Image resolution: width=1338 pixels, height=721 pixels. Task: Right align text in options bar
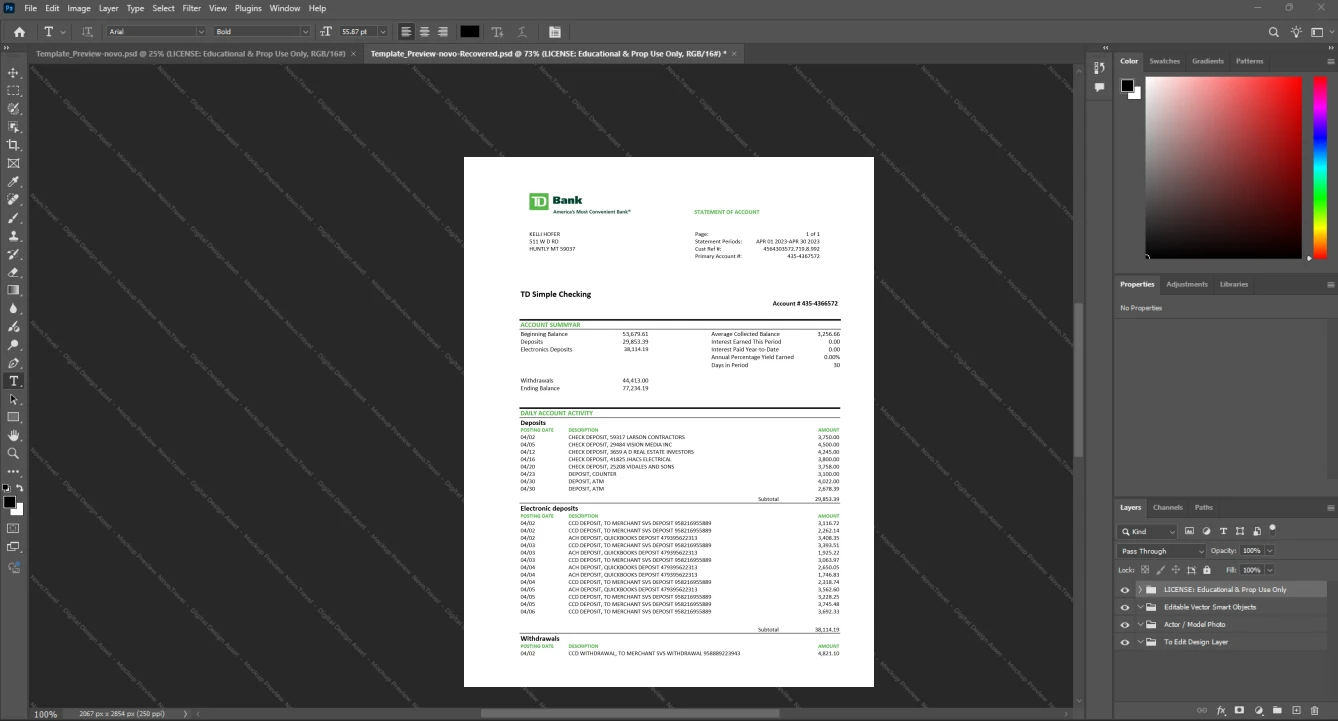(x=444, y=32)
